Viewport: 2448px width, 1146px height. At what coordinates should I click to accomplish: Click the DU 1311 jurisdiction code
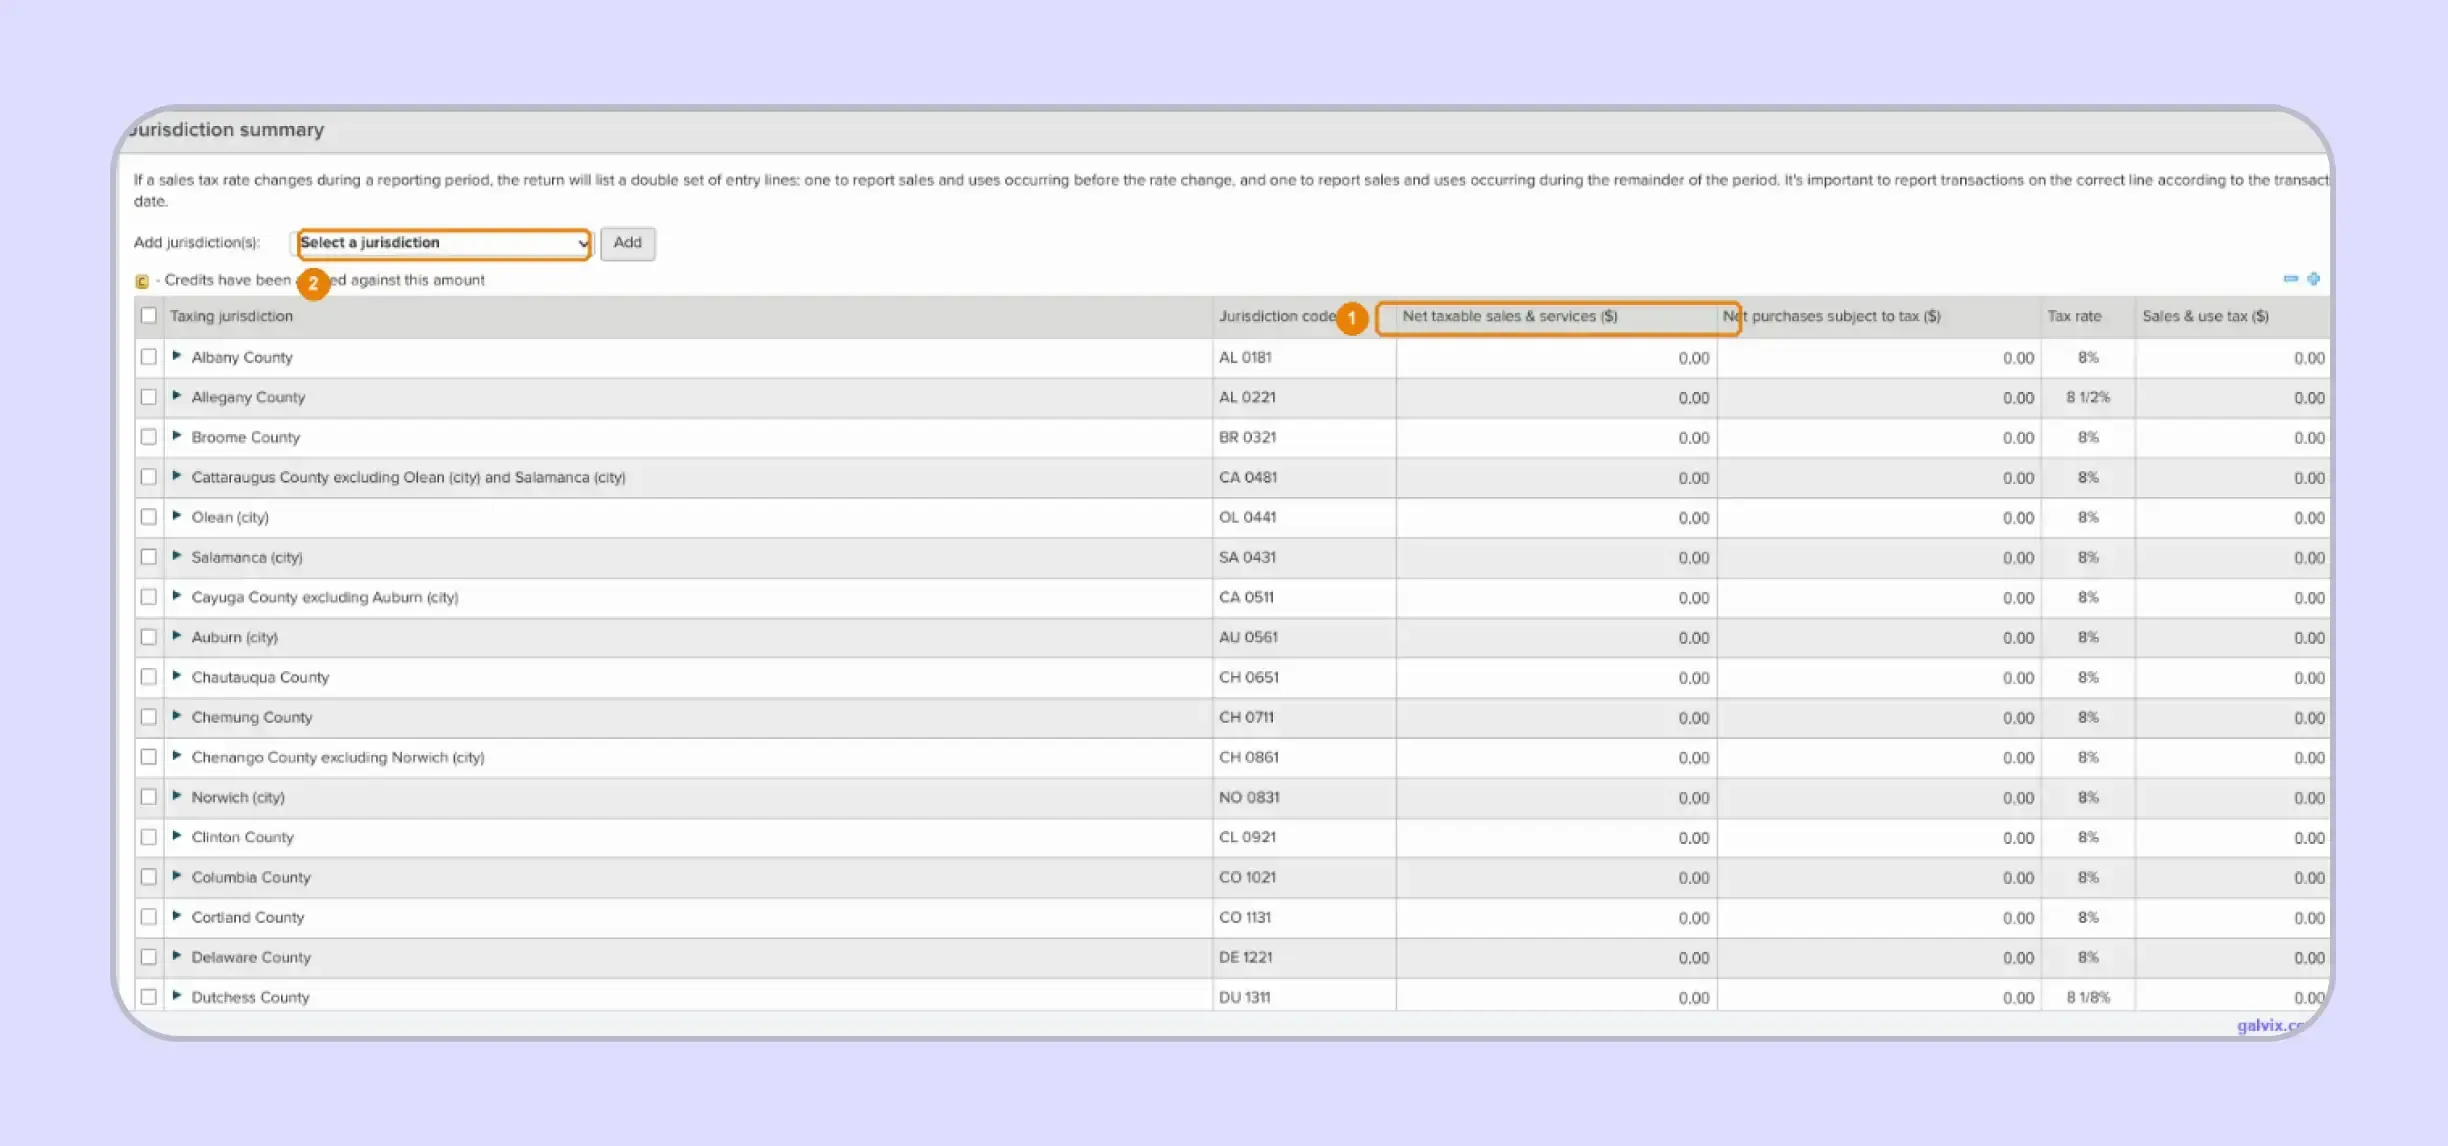(x=1244, y=997)
